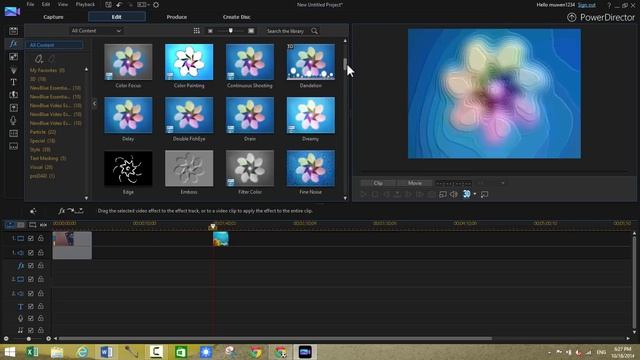Open the View menu
The height and width of the screenshot is (360, 640).
(x=62, y=4)
